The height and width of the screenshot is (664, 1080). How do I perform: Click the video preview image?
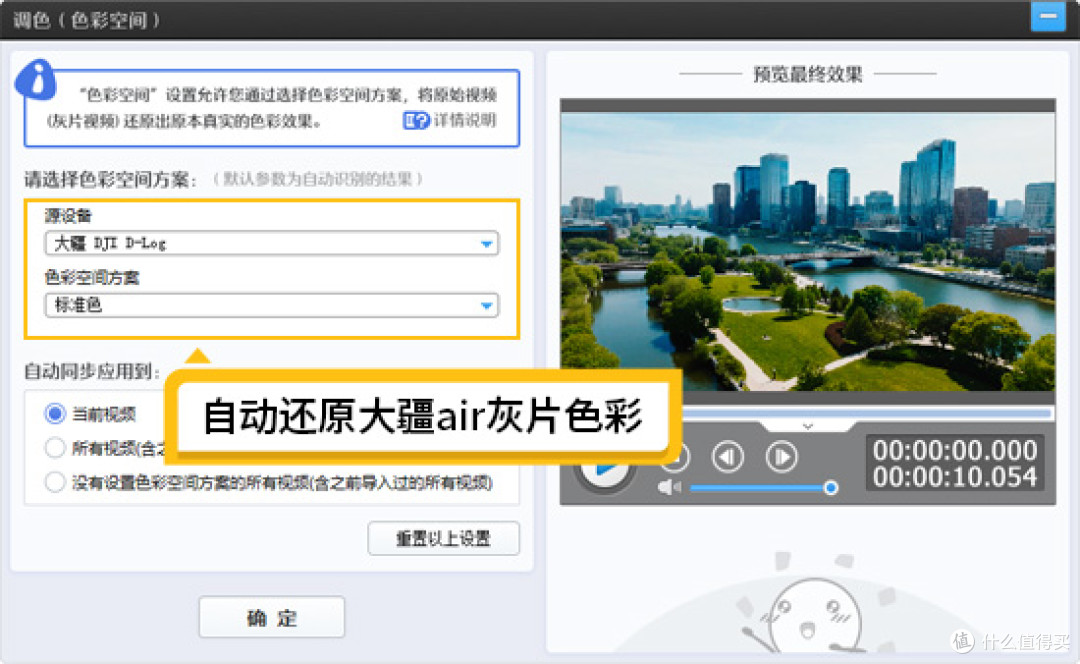tap(808, 252)
